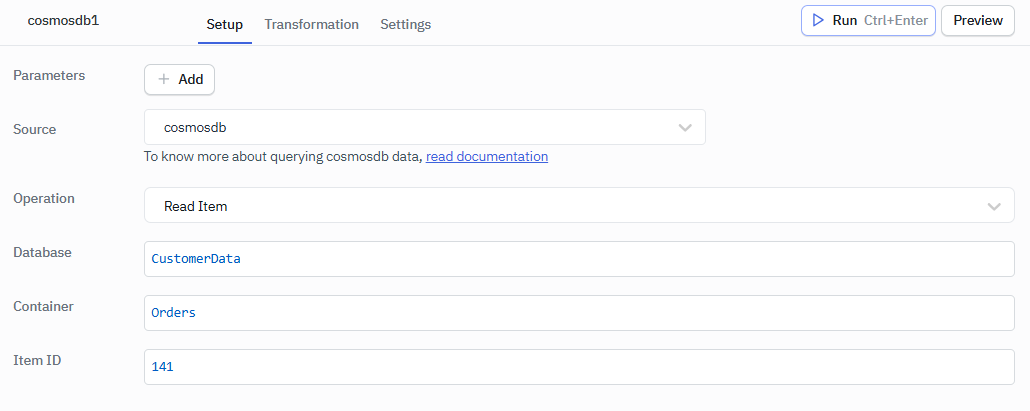The width and height of the screenshot is (1030, 411).
Task: Click the Database field containing CustomerData
Action: coord(578,259)
